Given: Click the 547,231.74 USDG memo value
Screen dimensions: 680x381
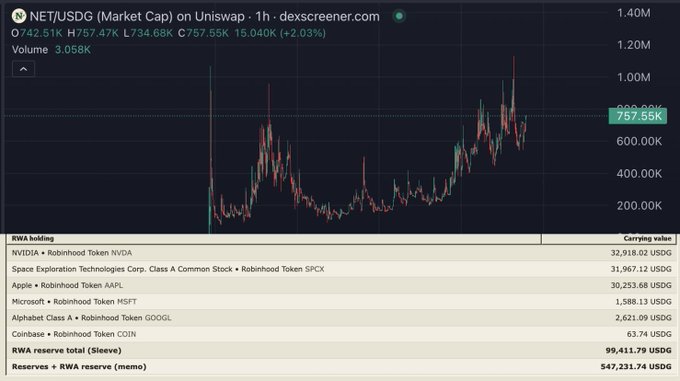Looking at the screenshot, I should (636, 367).
